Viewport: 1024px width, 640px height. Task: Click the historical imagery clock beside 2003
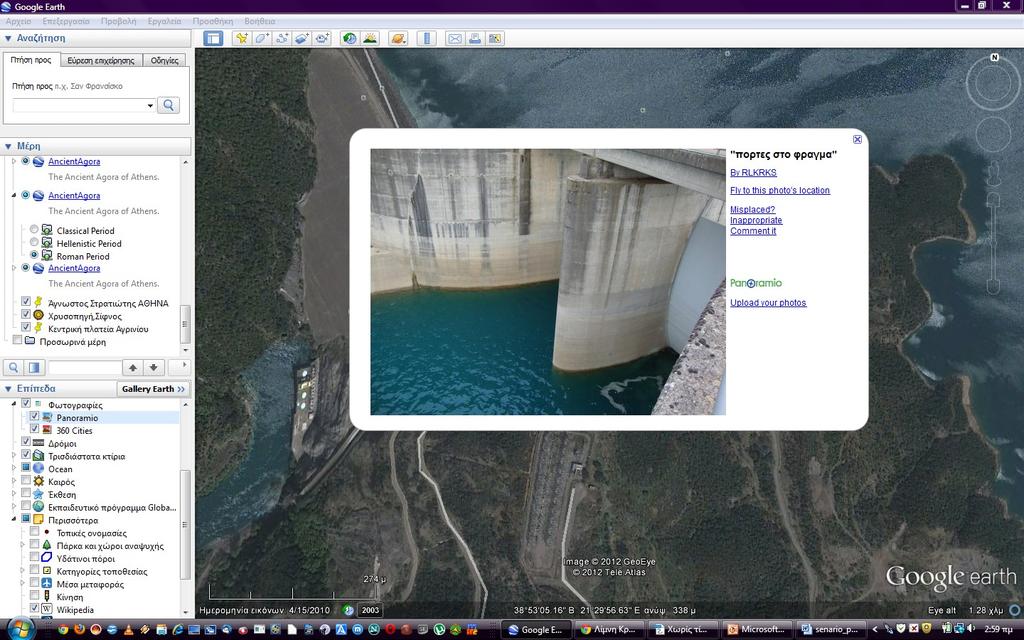coord(349,610)
